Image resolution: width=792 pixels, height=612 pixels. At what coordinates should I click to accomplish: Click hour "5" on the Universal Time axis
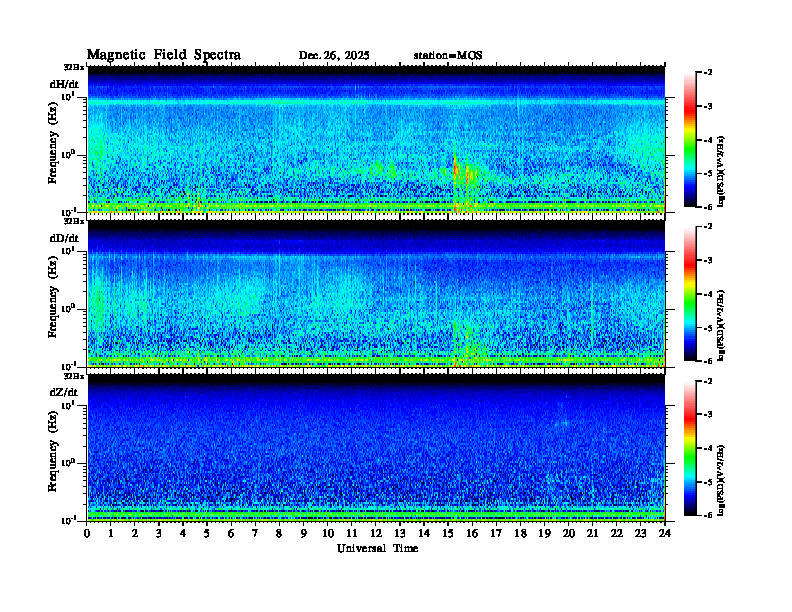(207, 534)
